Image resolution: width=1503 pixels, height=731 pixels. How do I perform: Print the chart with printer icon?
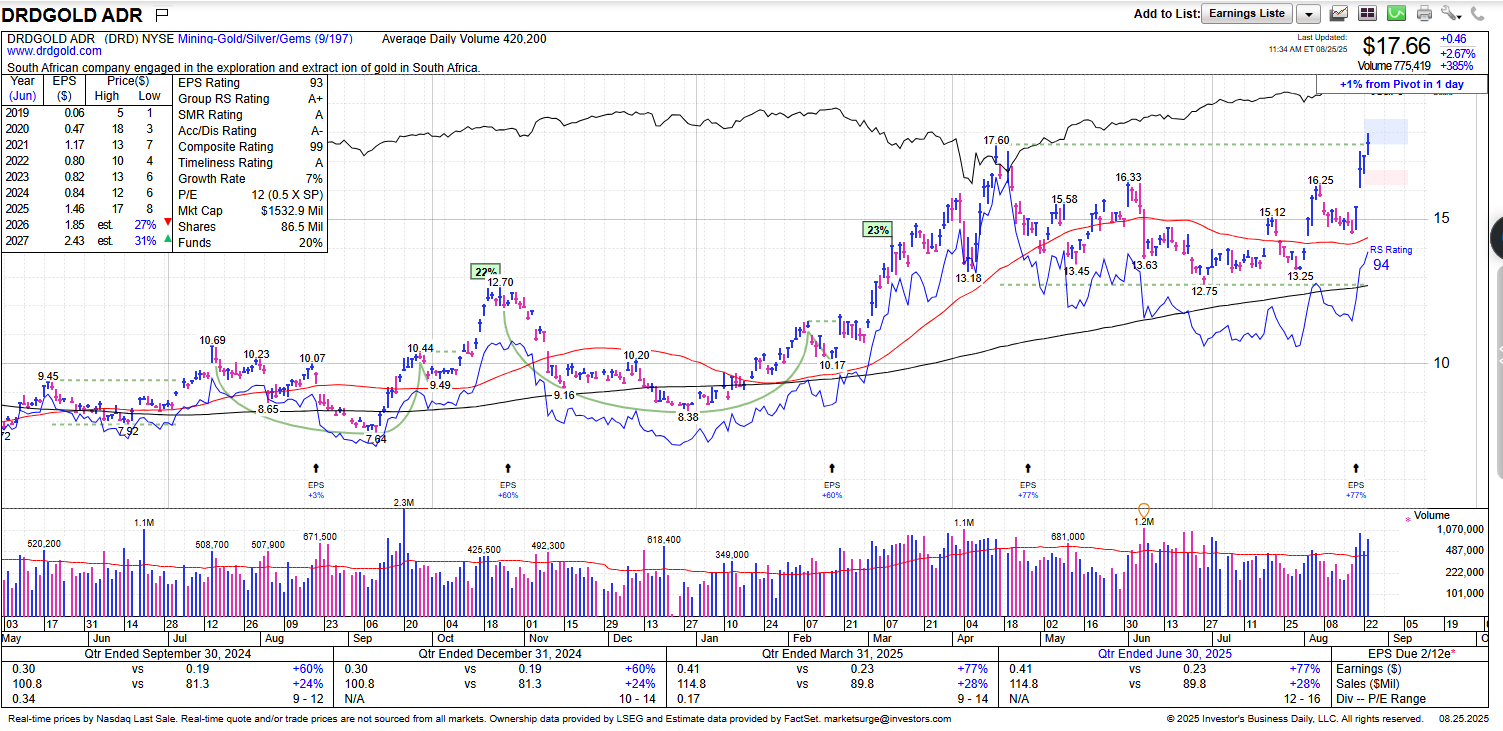point(1424,14)
